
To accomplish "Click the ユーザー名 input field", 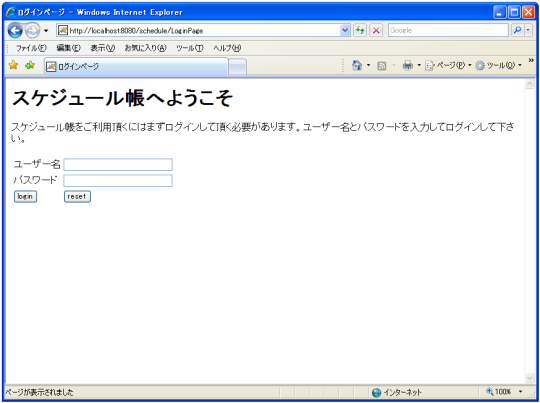I will [x=118, y=165].
